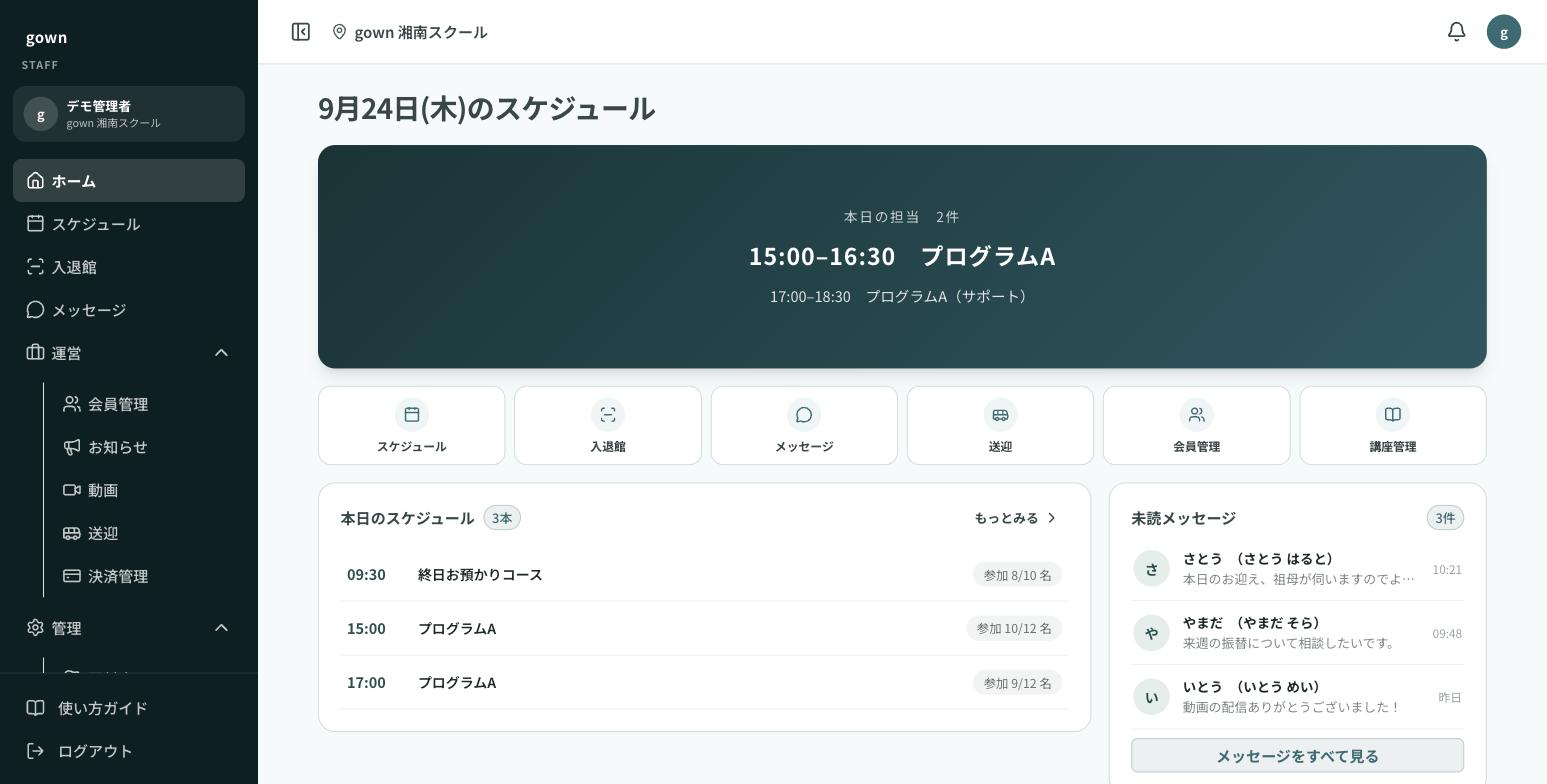Click the scan icon next to 入退館 in sidebar
Screen dimensions: 1547x784
(x=36, y=267)
